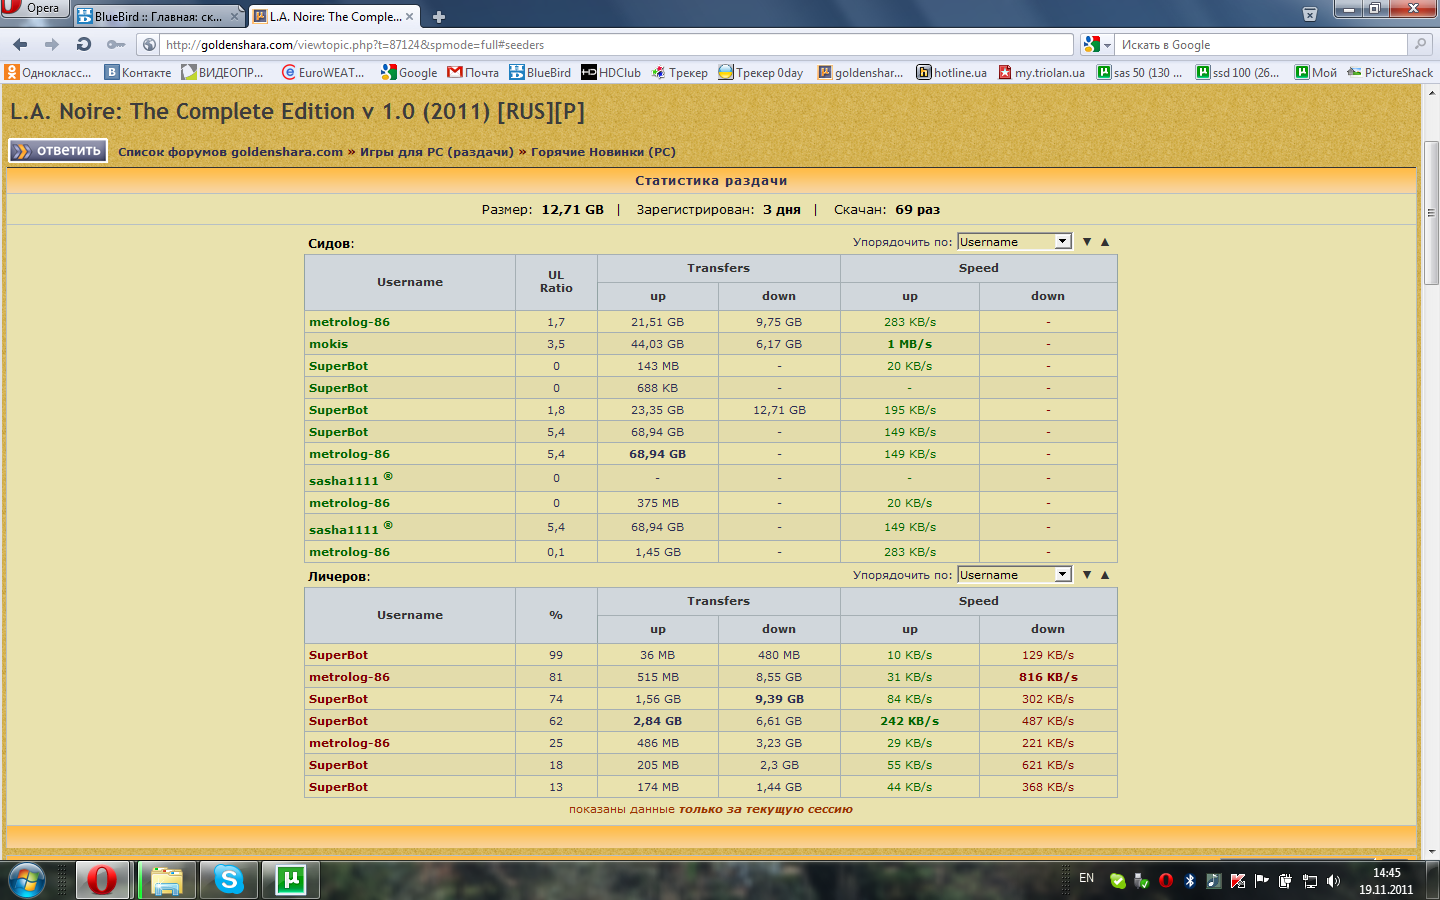Viewport: 1440px width, 900px height.
Task: Sort Сидов list descending with down arrow
Action: [x=1087, y=242]
